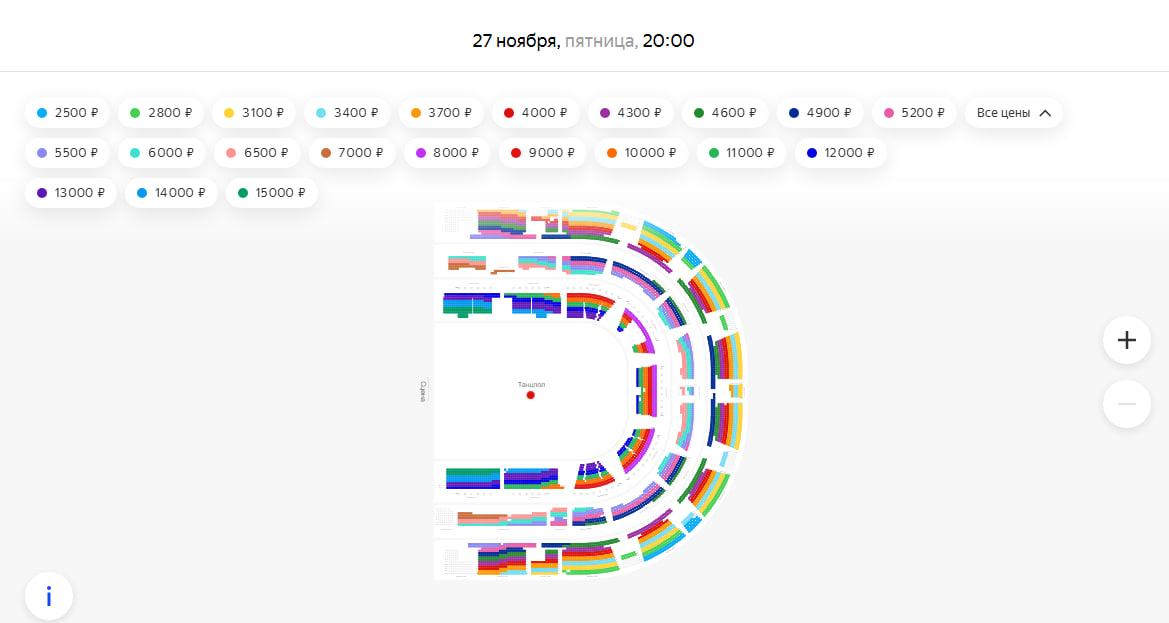Filter by 5500 ₽ tickets
The width and height of the screenshot is (1169, 623).
tap(68, 153)
